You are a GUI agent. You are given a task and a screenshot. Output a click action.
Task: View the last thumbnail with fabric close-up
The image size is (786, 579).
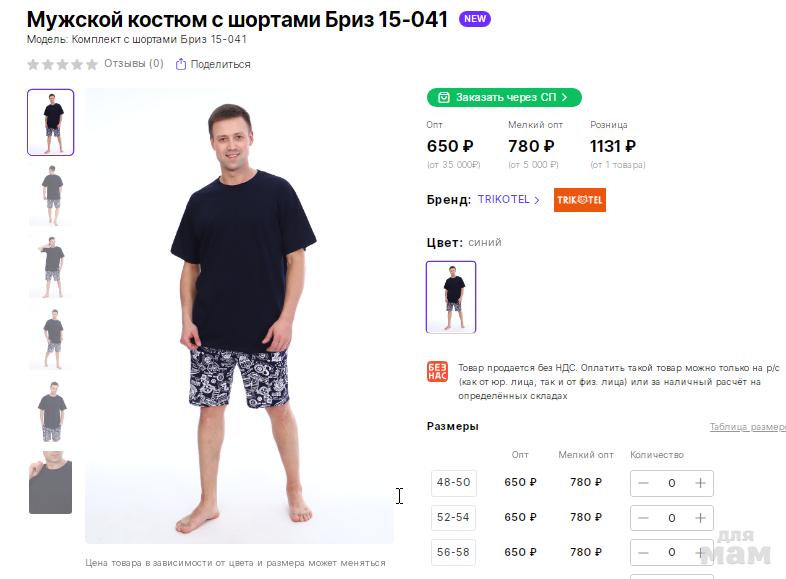(50, 482)
